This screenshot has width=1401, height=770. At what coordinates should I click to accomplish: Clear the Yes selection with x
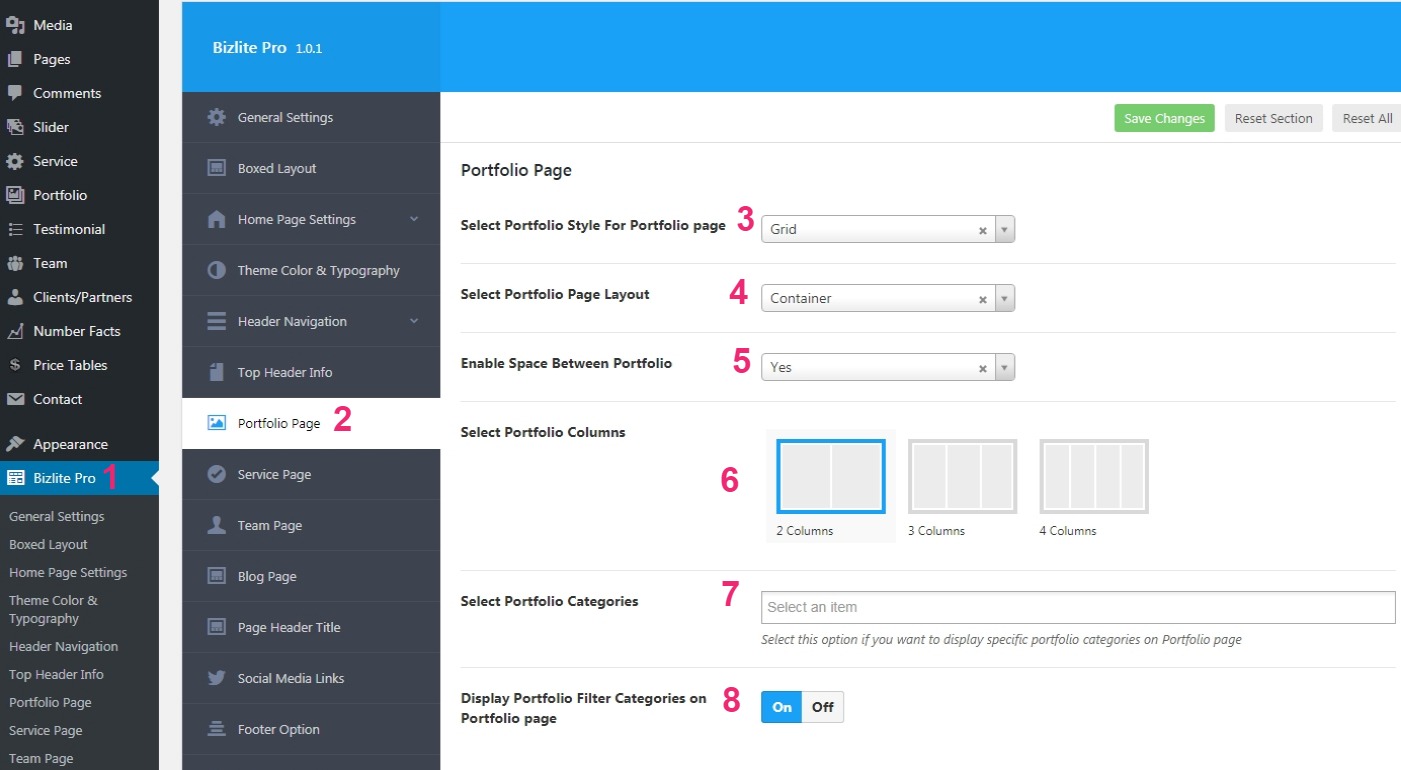click(x=983, y=368)
